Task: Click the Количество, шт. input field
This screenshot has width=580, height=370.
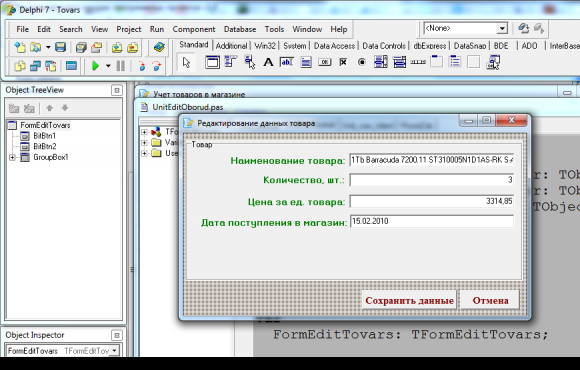Action: 432,180
